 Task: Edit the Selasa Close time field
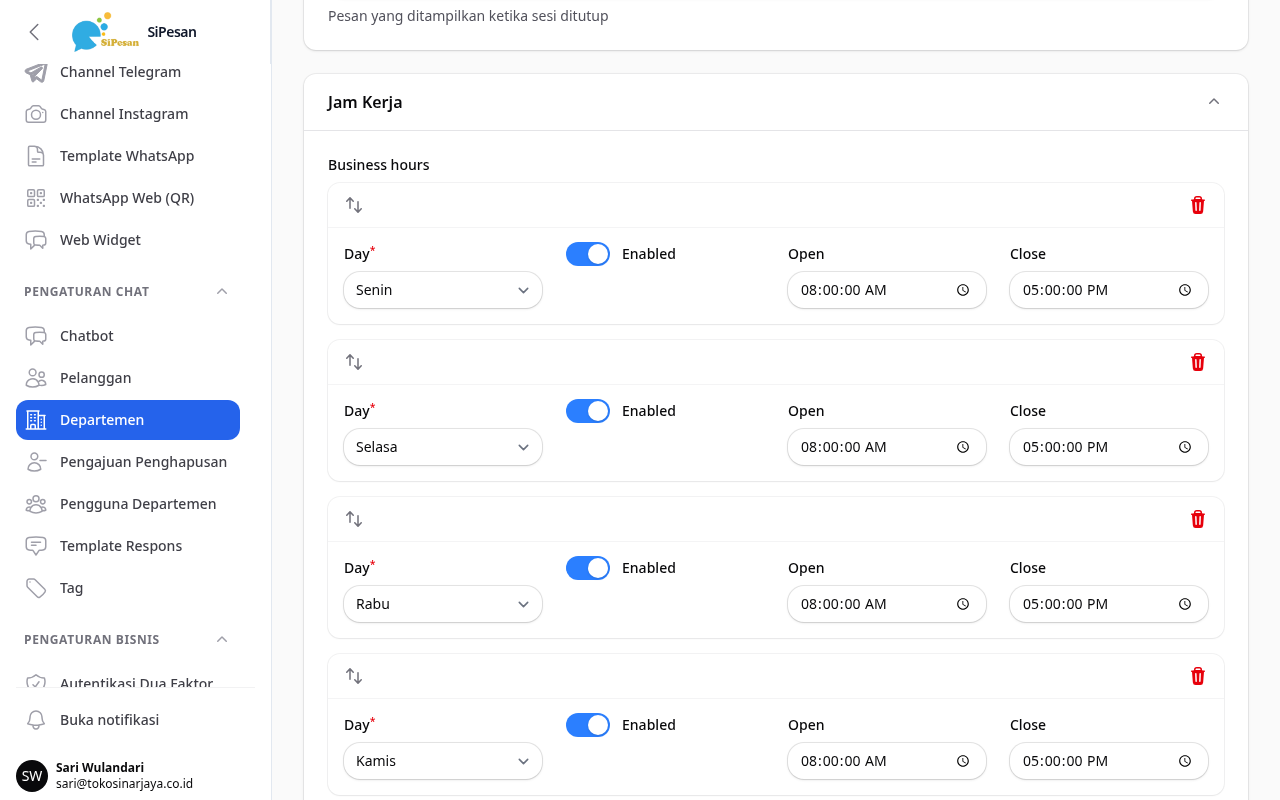coord(1109,447)
